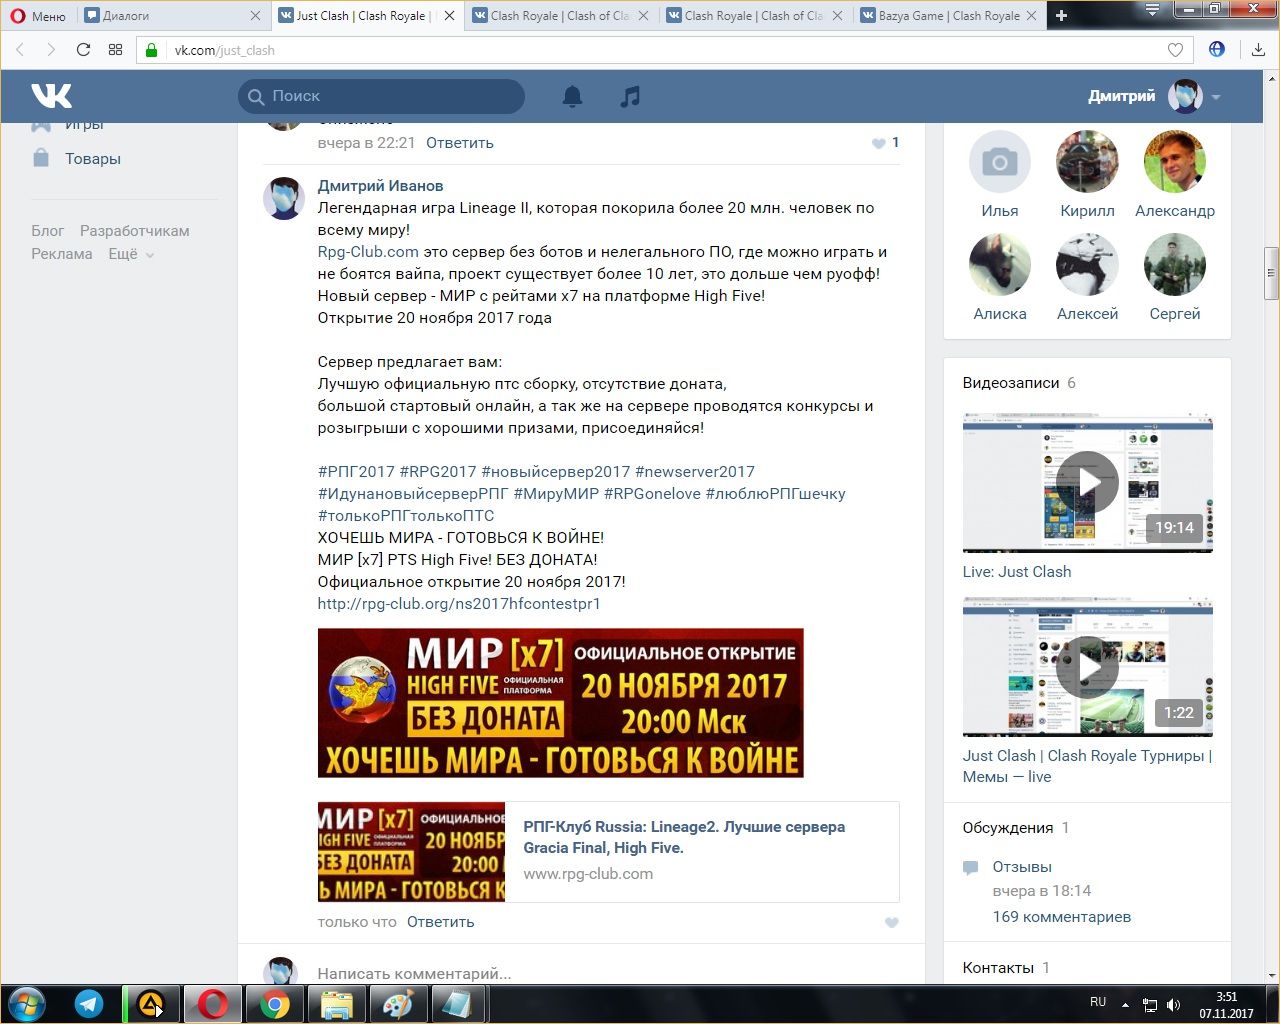The width and height of the screenshot is (1280, 1024).
Task: Open the Разработчикам link
Action: pos(134,230)
